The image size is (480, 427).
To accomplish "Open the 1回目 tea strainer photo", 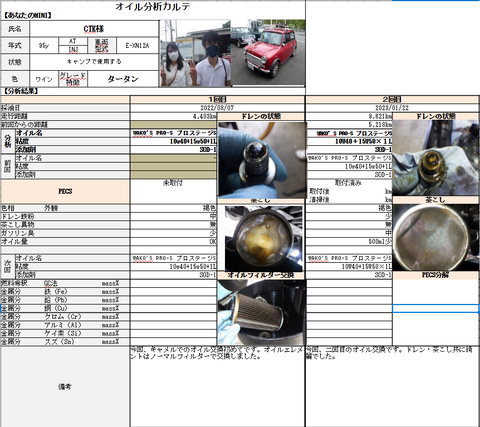I will click(x=263, y=238).
